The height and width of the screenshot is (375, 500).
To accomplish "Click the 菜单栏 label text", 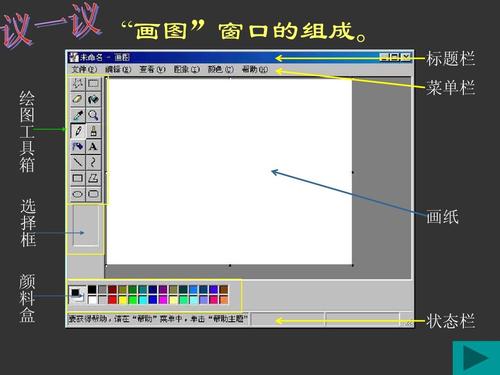I will pyautogui.click(x=450, y=88).
